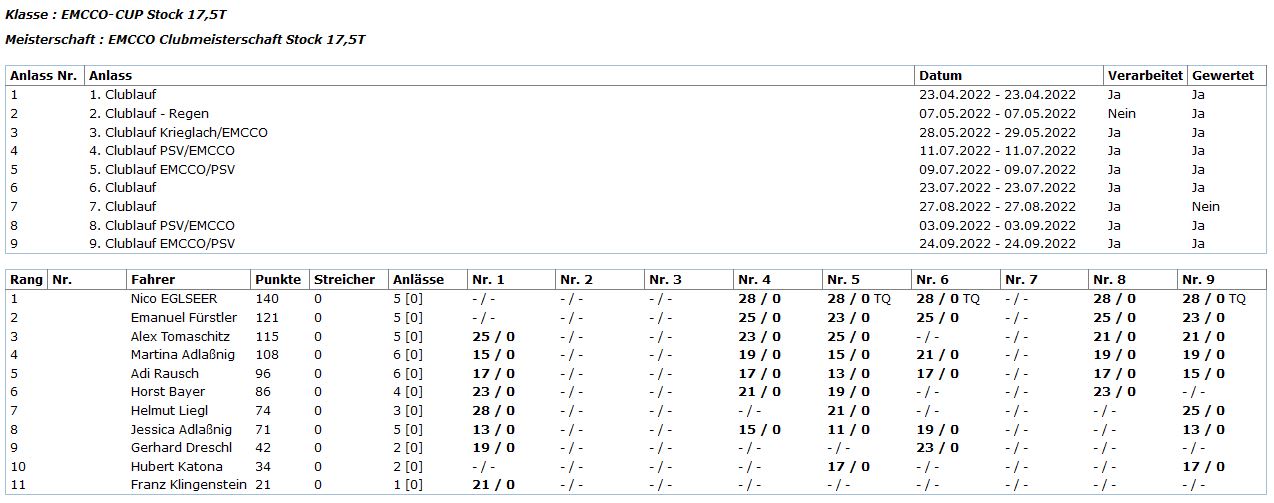Click date 24.09.2022 - 24.09.2022
The height and width of the screenshot is (503, 1274).
[997, 243]
